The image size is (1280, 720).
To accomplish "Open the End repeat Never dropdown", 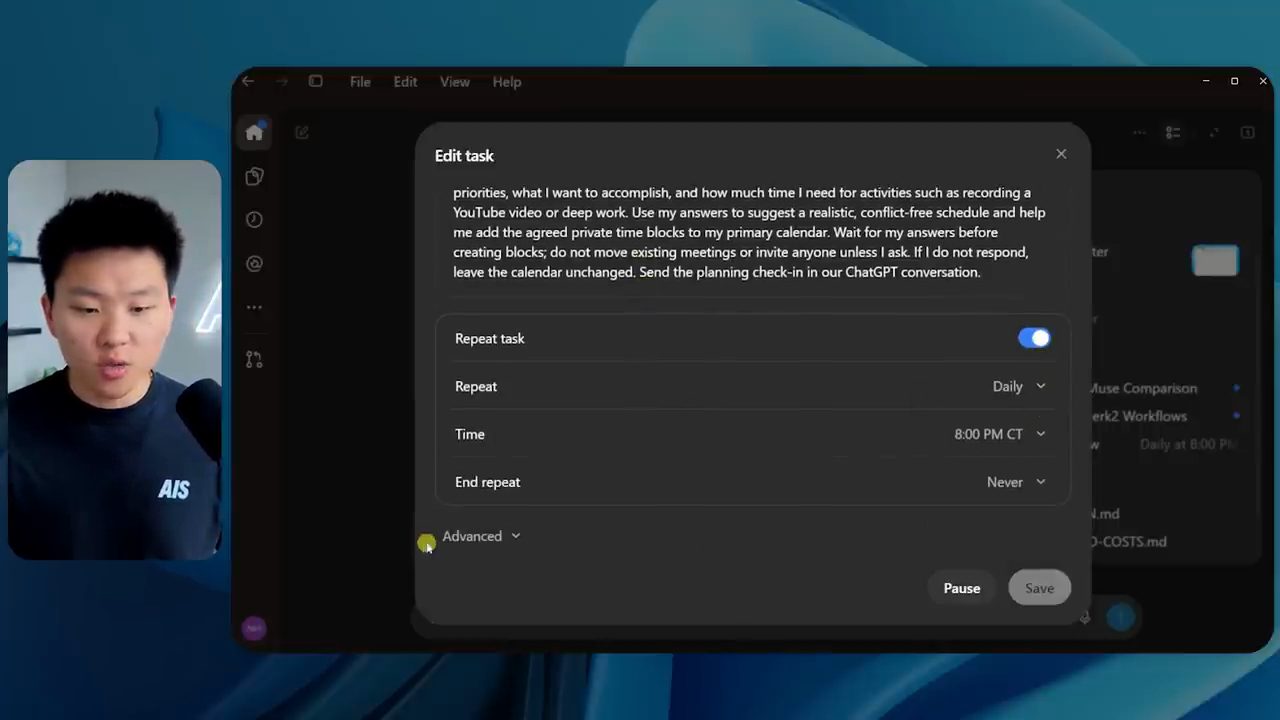I will (1015, 482).
